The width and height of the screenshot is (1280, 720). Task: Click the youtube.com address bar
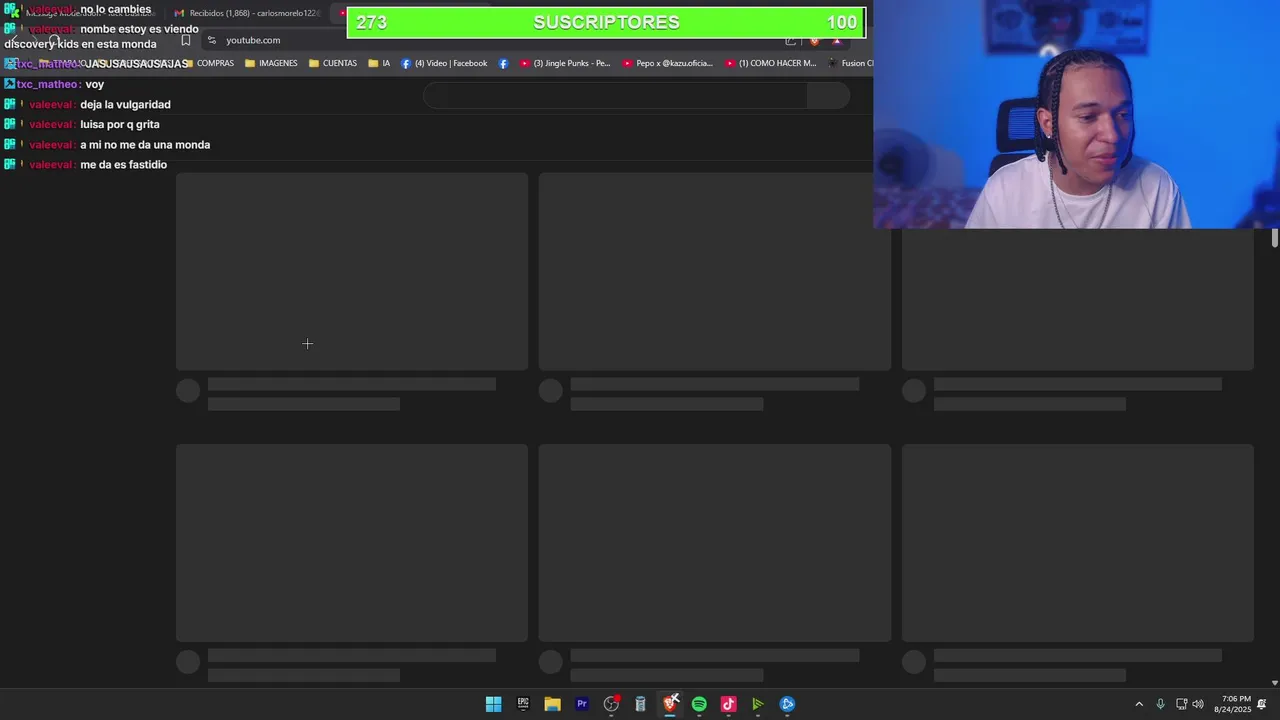click(500, 40)
